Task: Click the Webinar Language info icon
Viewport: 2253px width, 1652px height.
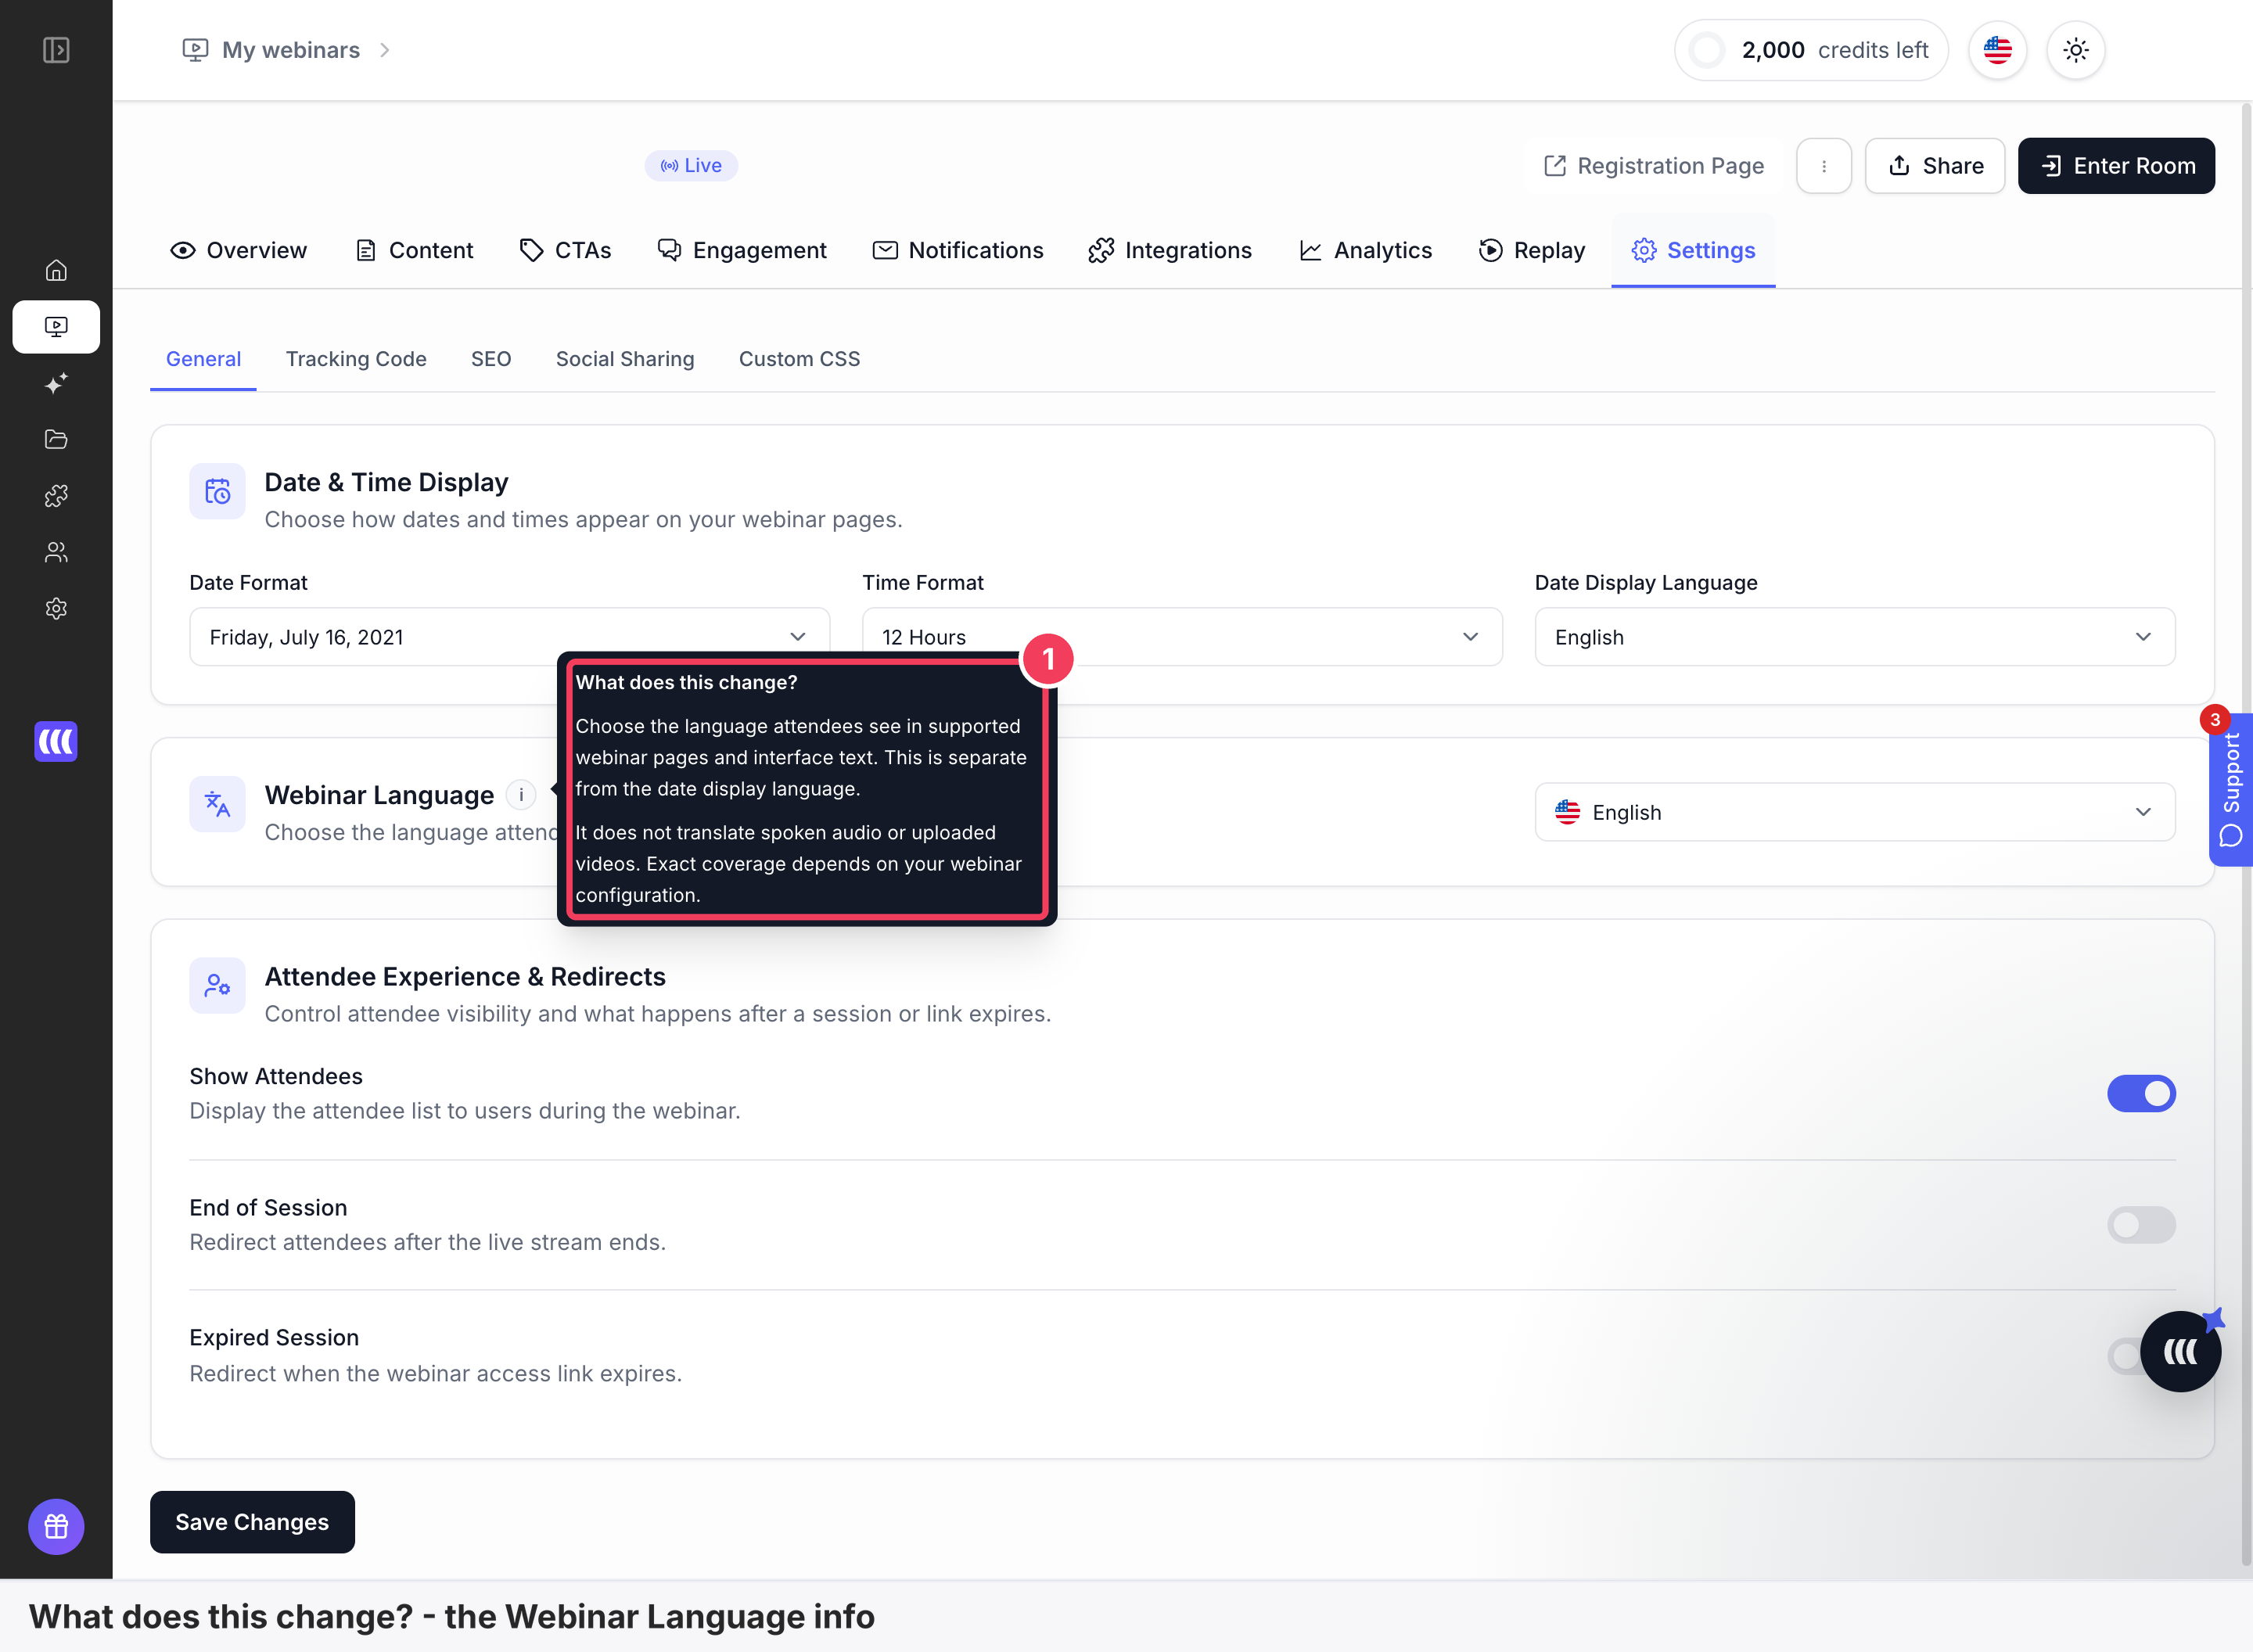Action: click(x=521, y=795)
